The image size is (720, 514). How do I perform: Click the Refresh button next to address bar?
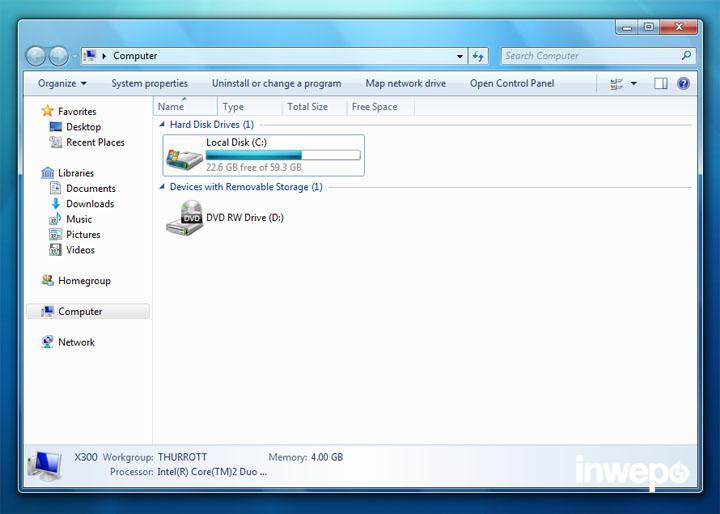tap(478, 56)
